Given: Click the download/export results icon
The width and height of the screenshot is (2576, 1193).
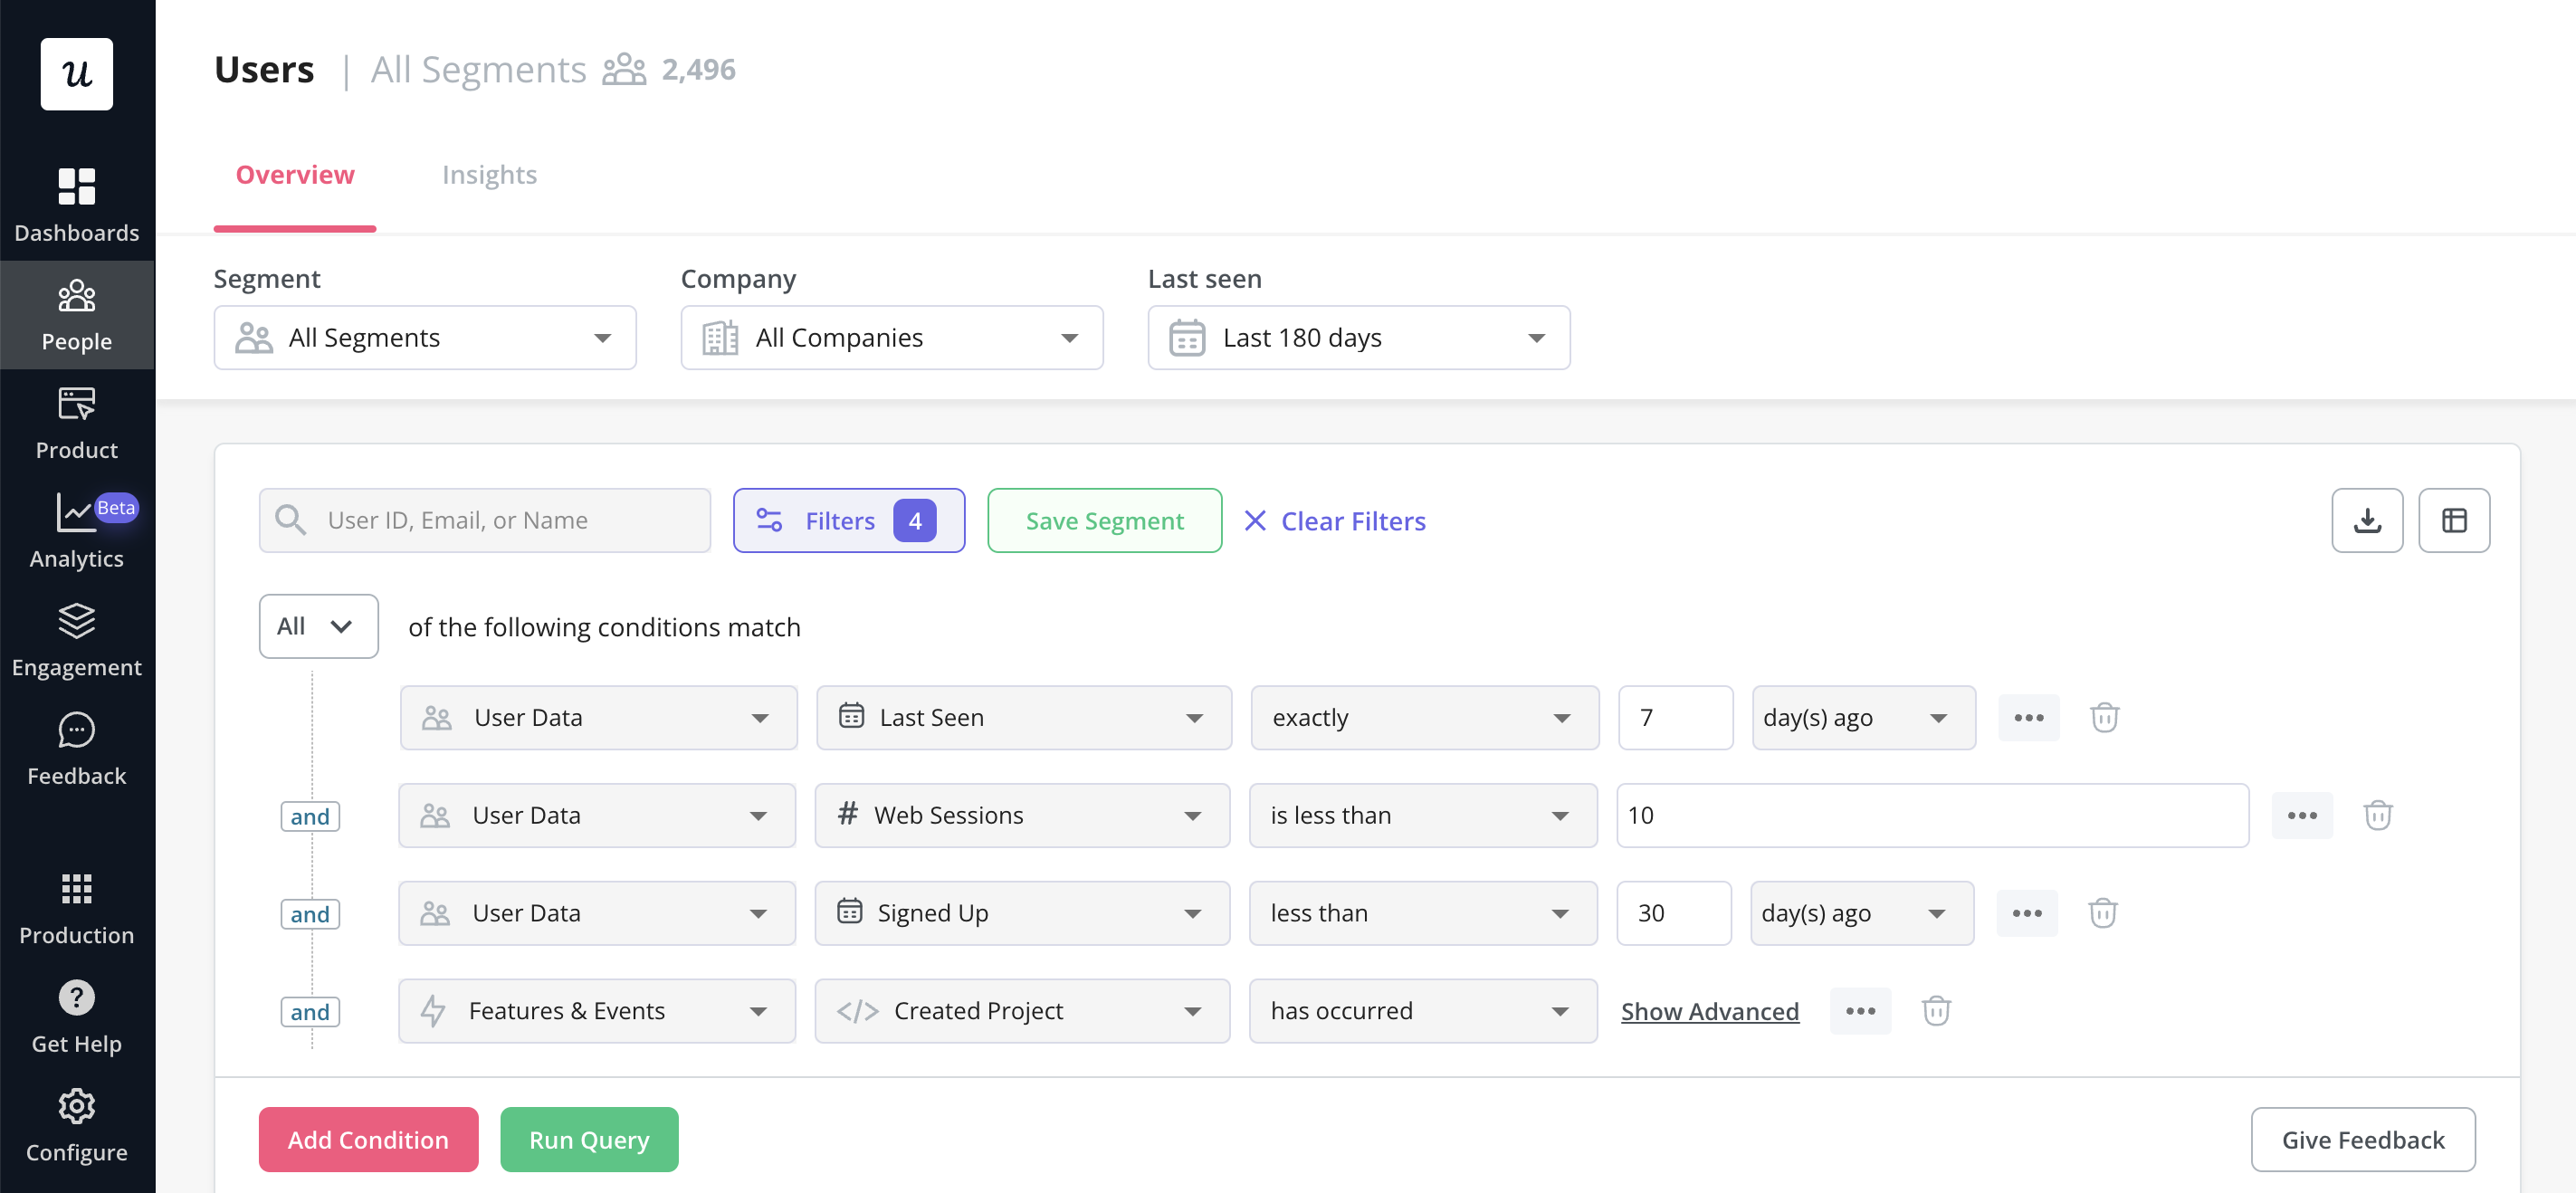Looking at the screenshot, I should pos(2367,520).
